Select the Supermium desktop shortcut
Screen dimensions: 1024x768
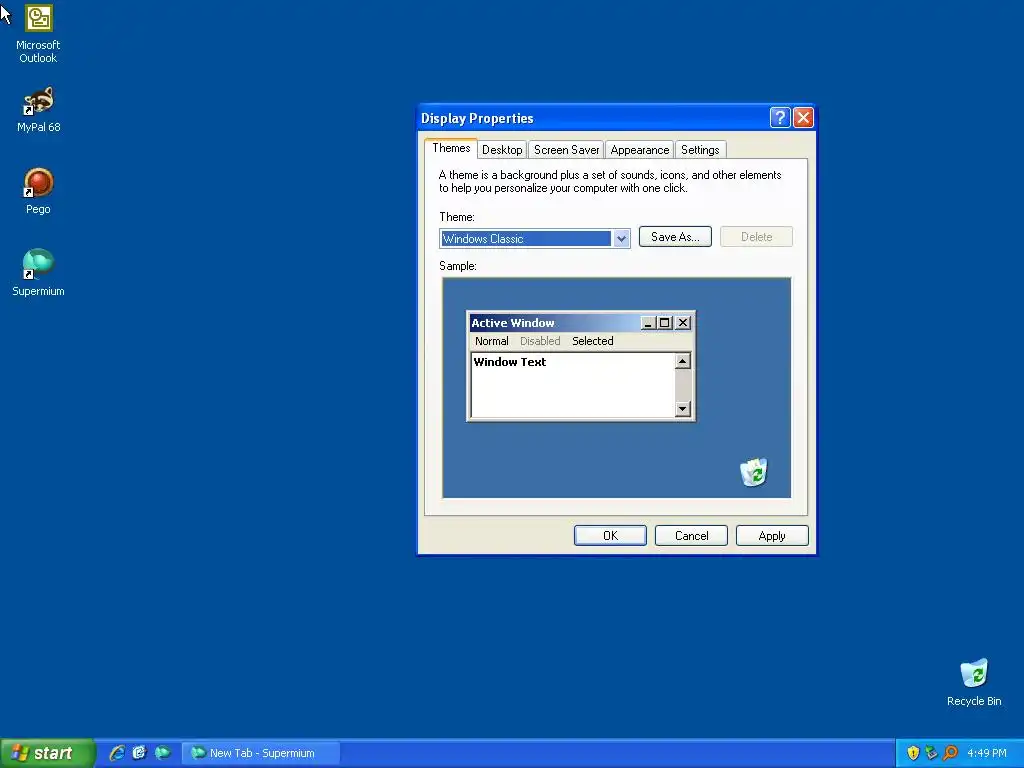pos(39,272)
